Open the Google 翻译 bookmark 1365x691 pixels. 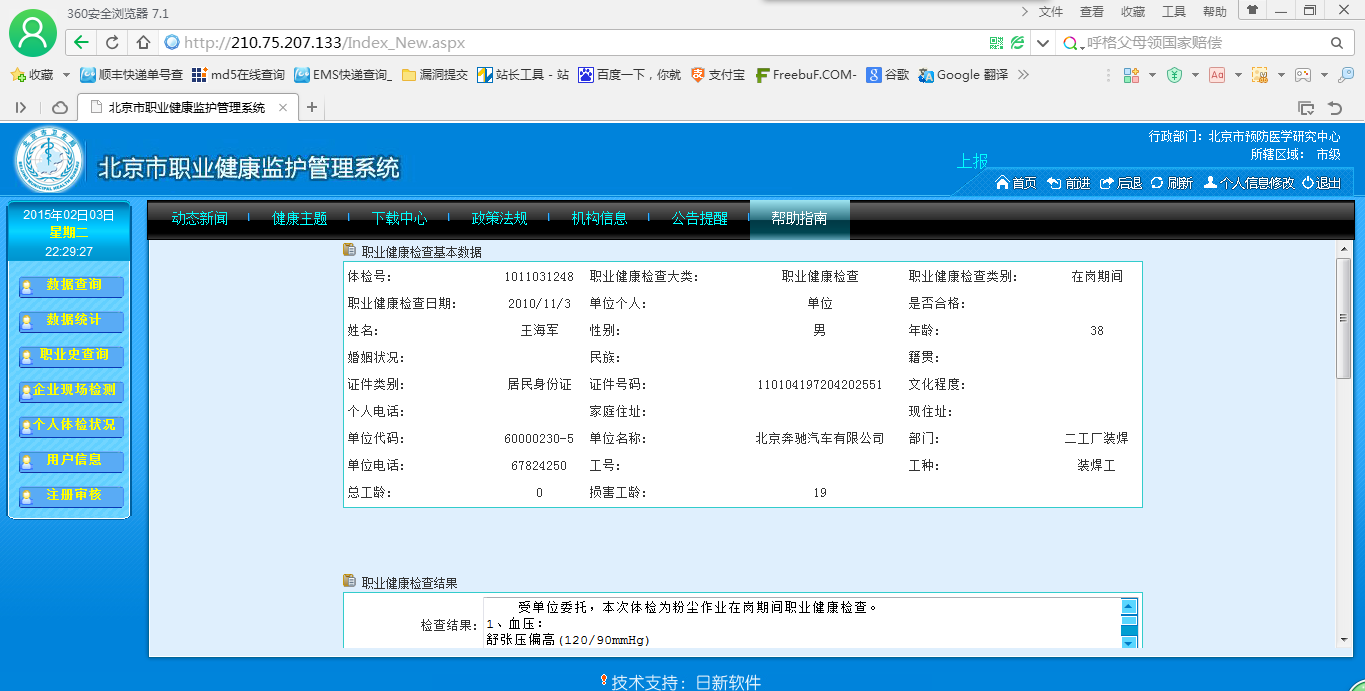963,75
